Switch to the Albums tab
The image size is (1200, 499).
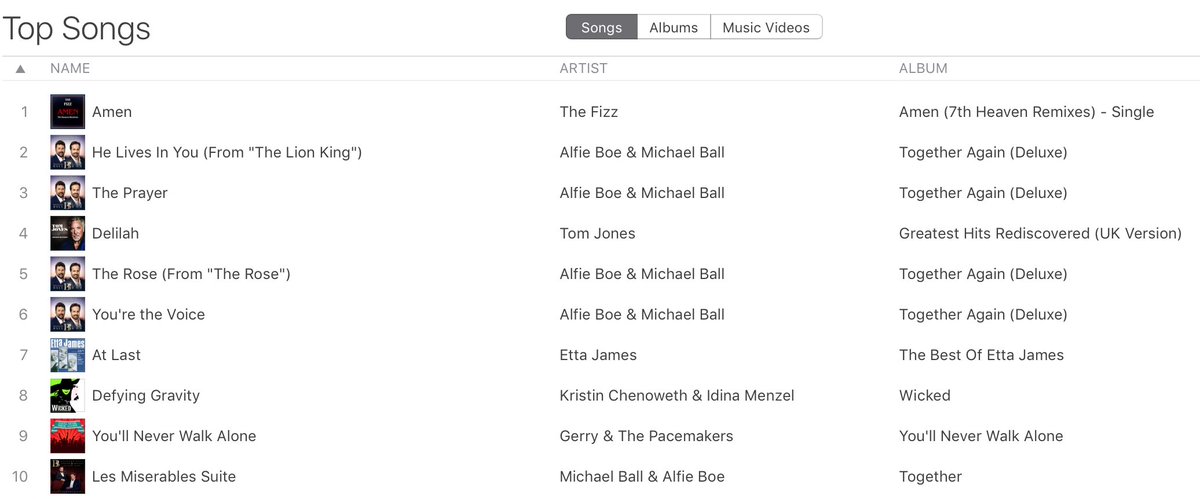point(673,27)
